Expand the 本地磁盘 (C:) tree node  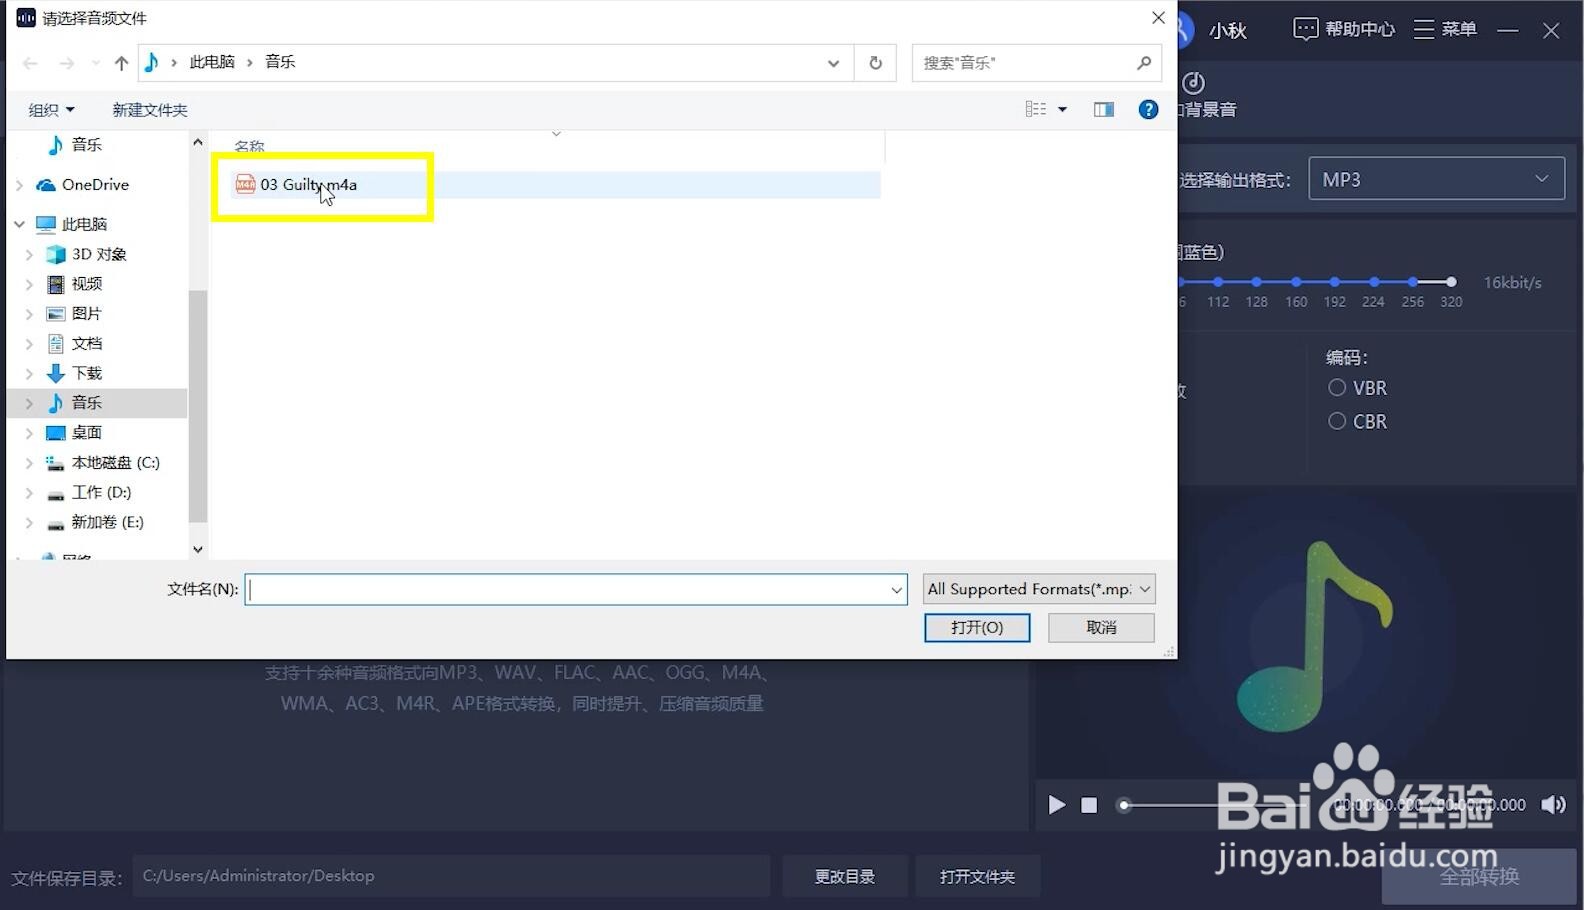click(29, 463)
